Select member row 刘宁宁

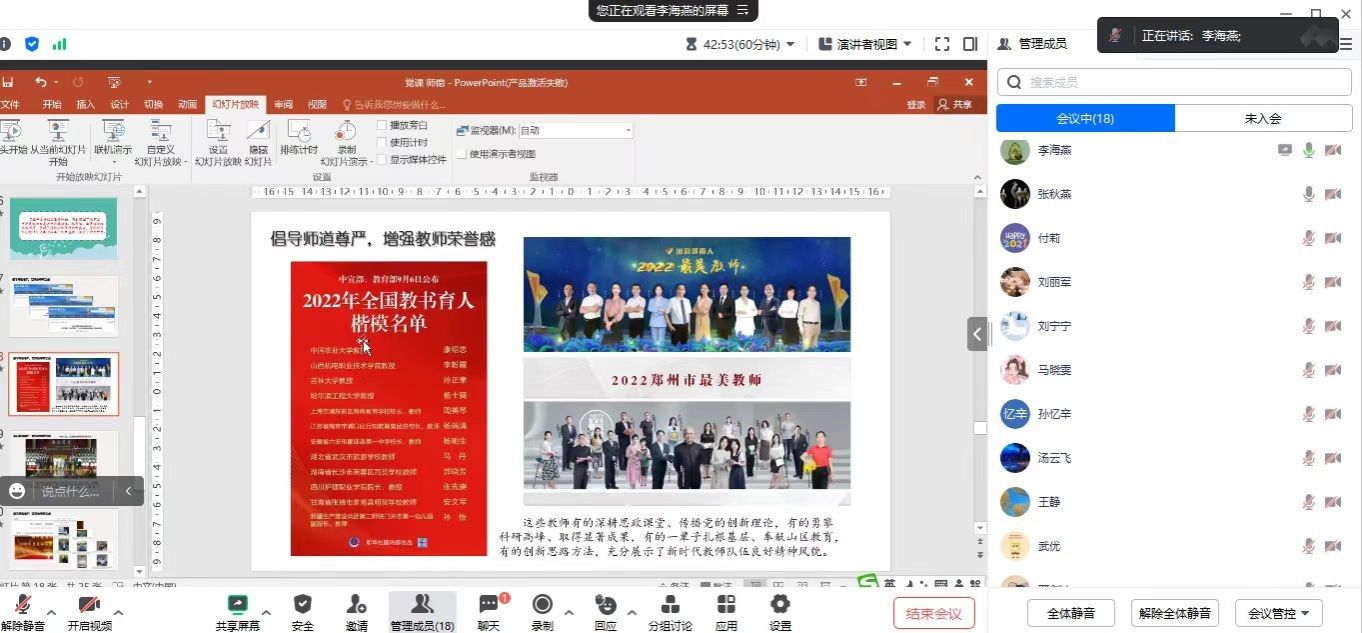[1174, 326]
